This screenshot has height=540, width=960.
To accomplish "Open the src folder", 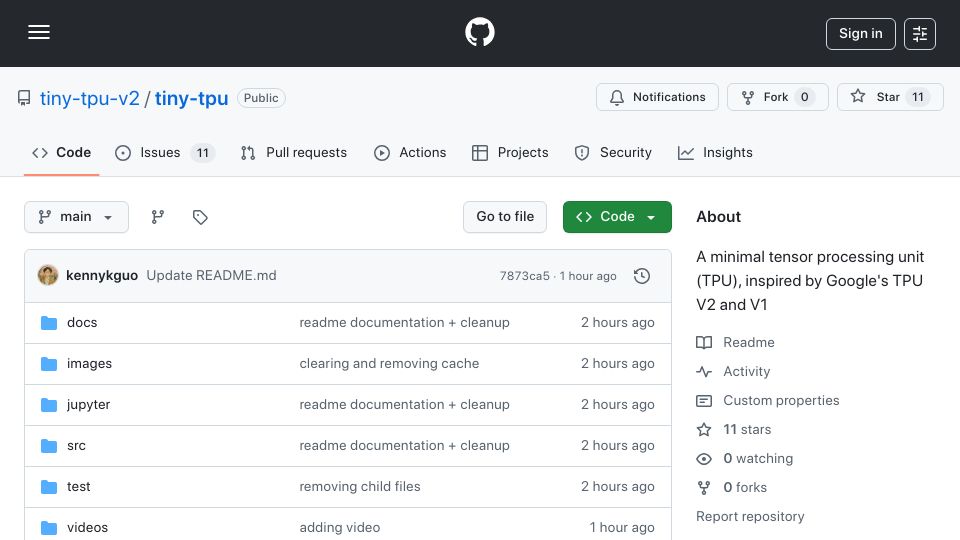I will pyautogui.click(x=77, y=446).
